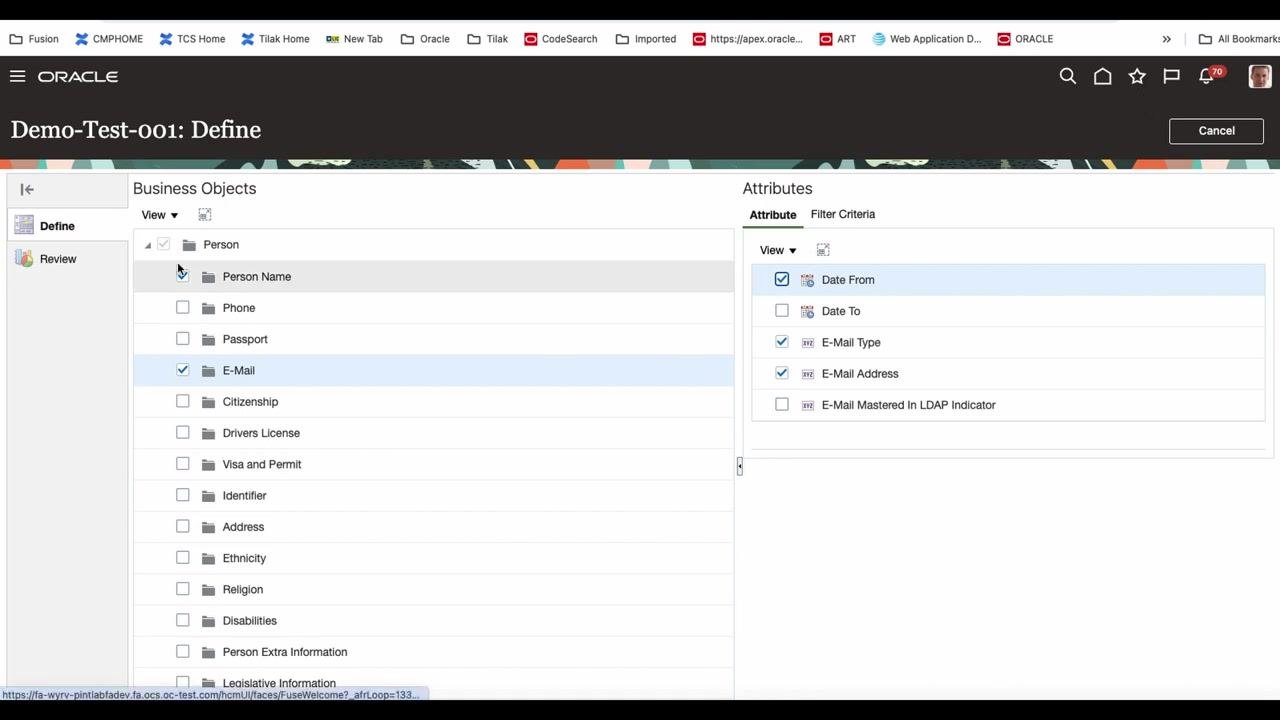Click the E-Mail Address attribute type icon
Screen dimensions: 1280x720
coord(807,374)
